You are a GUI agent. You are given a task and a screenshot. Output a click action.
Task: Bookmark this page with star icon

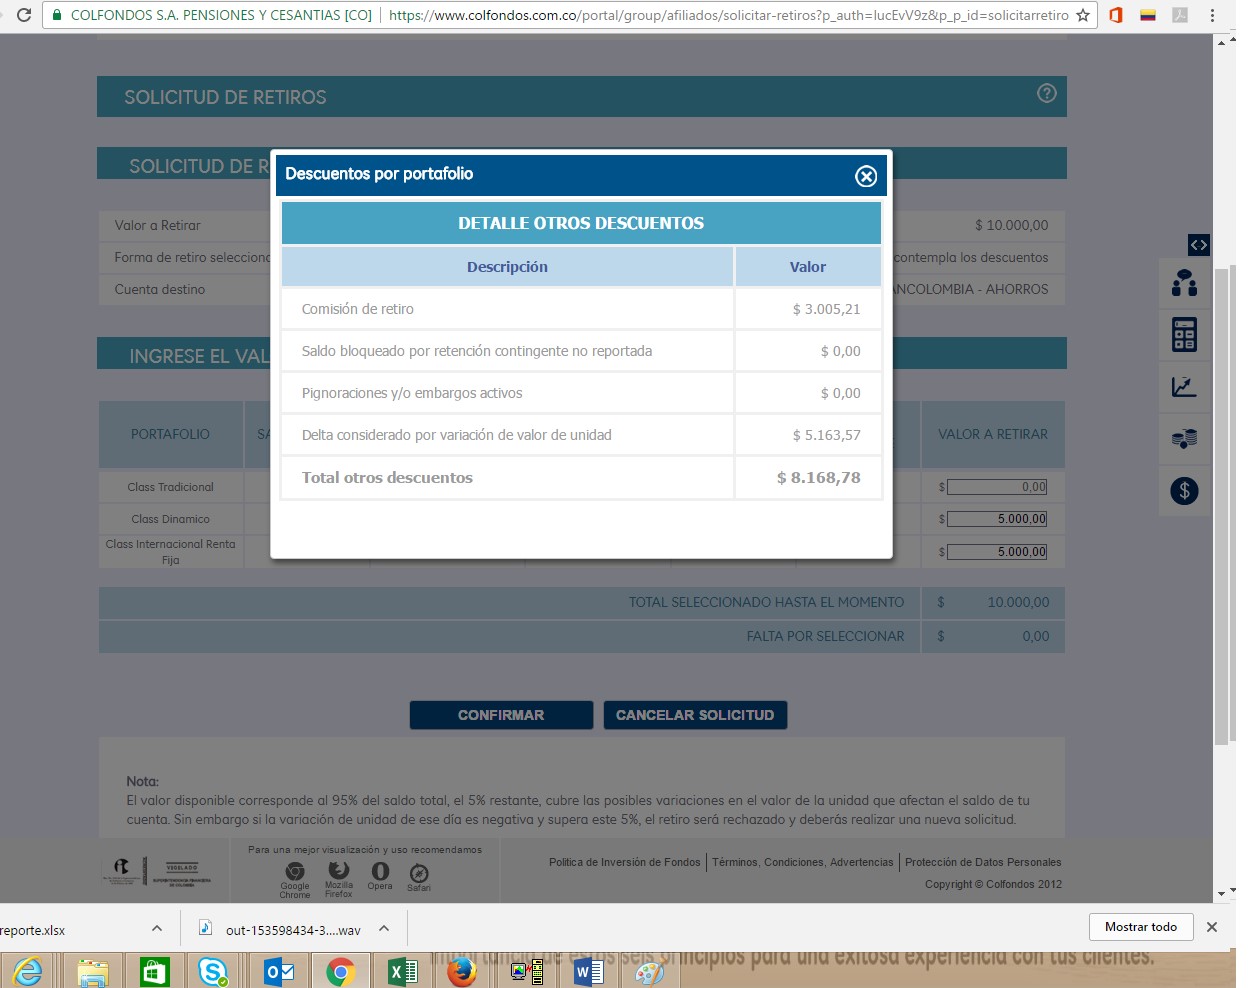coord(1082,15)
